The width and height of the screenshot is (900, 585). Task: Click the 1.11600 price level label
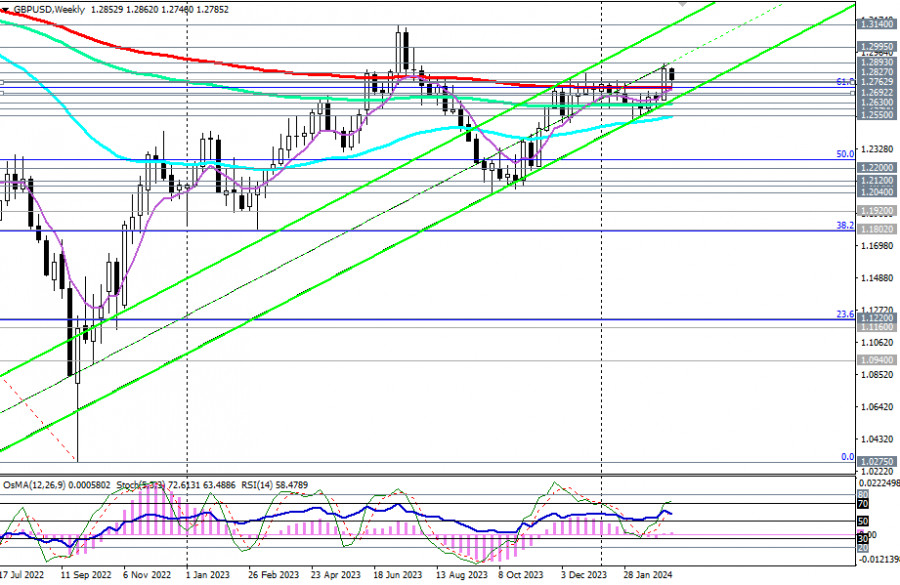[x=876, y=327]
